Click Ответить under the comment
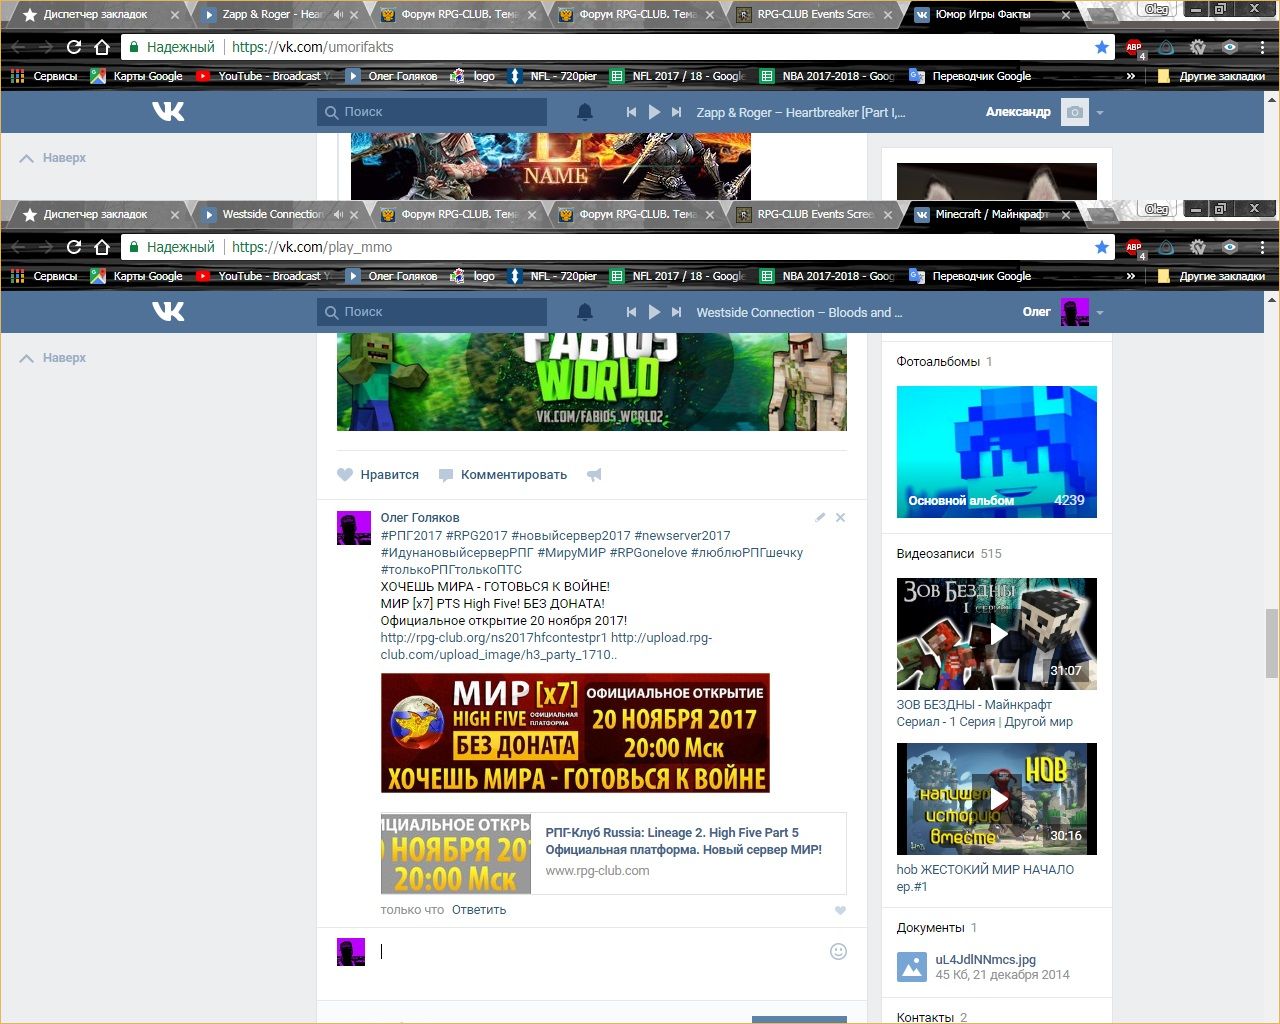Image resolution: width=1280 pixels, height=1024 pixels. coord(479,910)
